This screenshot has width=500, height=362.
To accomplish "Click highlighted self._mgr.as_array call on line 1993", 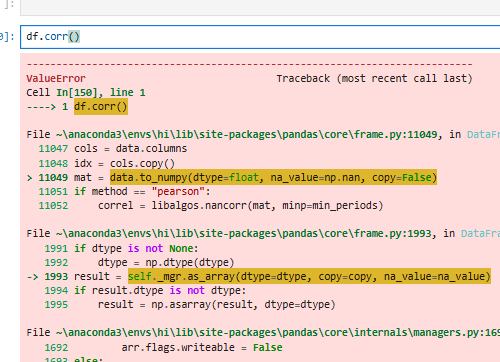I will pyautogui.click(x=309, y=276).
